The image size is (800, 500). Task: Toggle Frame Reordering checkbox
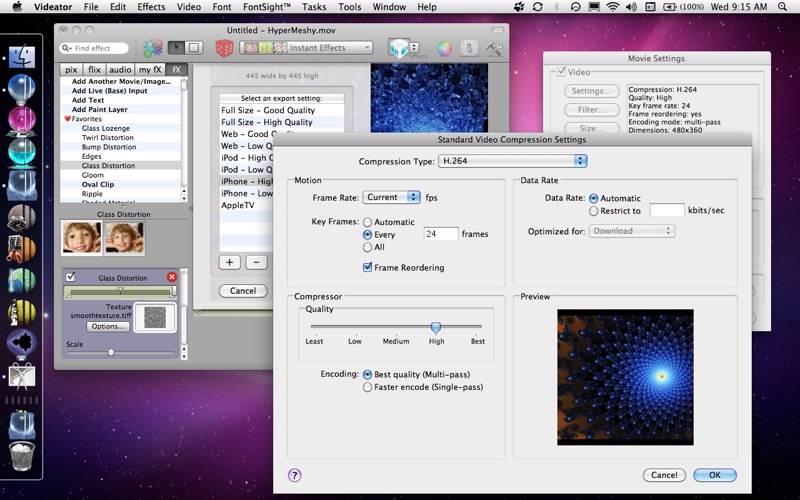367,267
